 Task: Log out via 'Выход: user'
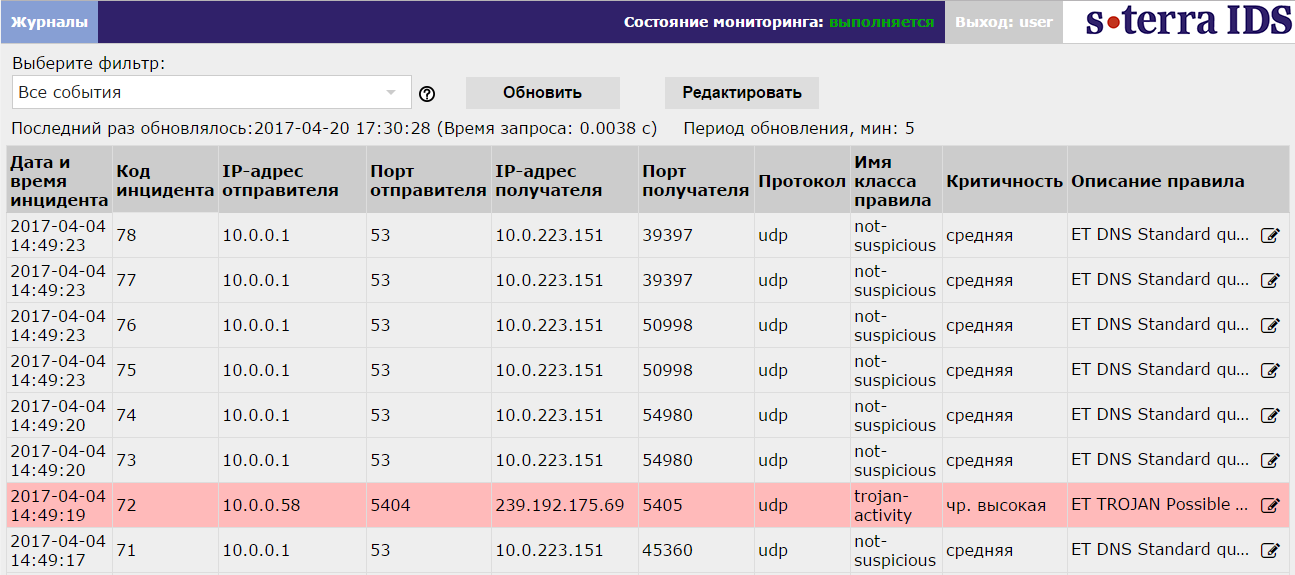(1004, 22)
